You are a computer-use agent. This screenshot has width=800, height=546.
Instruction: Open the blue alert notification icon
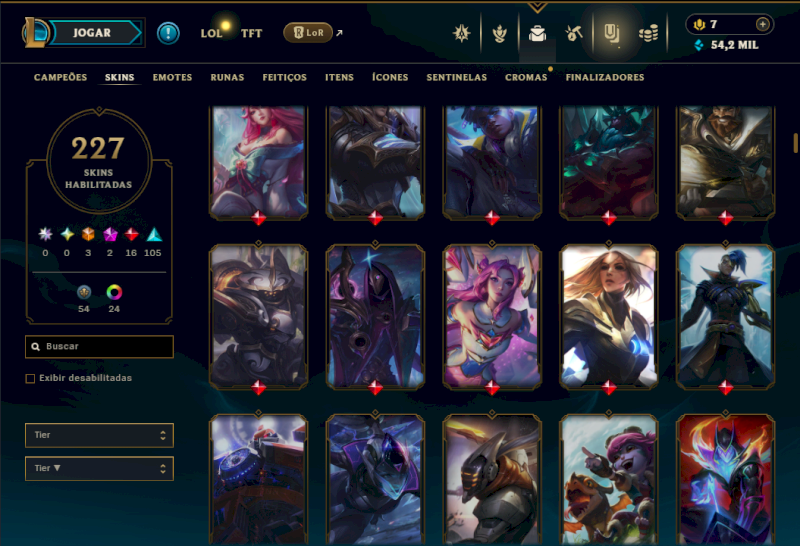click(168, 34)
